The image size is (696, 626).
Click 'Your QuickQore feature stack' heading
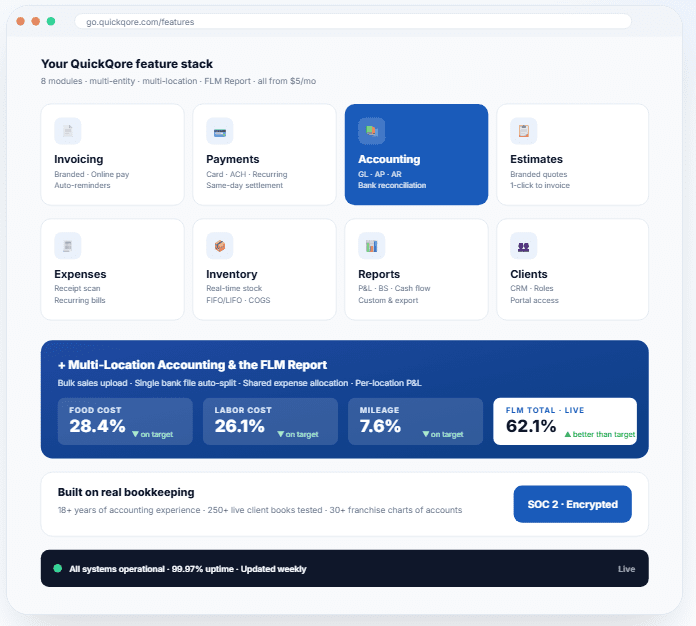tap(127, 64)
